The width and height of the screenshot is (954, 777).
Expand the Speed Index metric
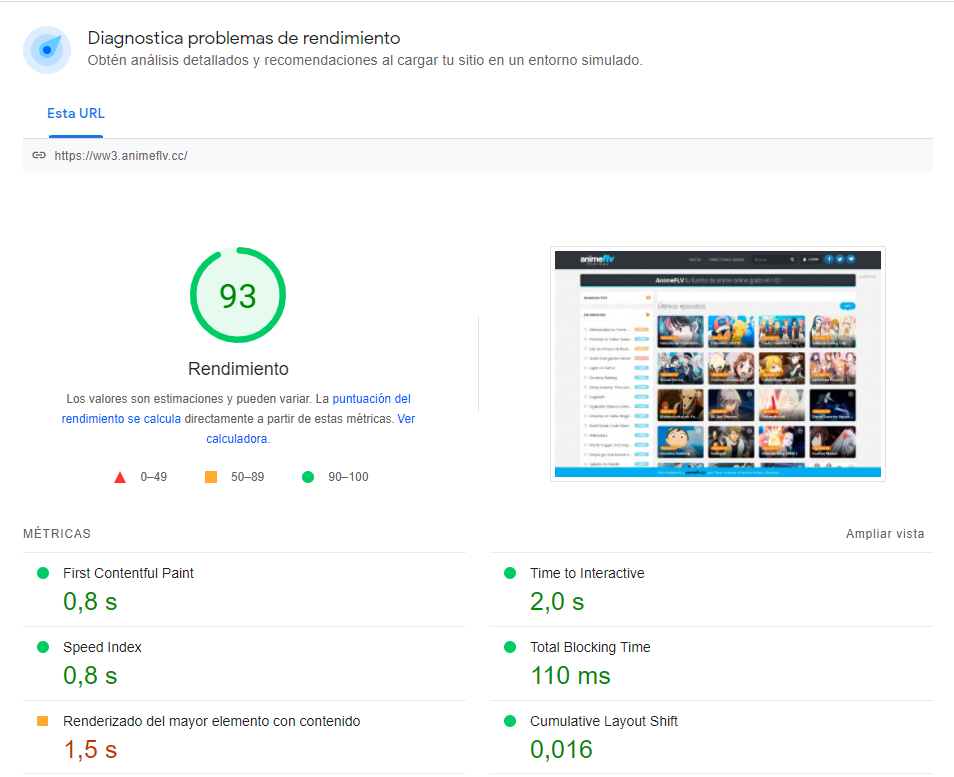pyautogui.click(x=102, y=647)
